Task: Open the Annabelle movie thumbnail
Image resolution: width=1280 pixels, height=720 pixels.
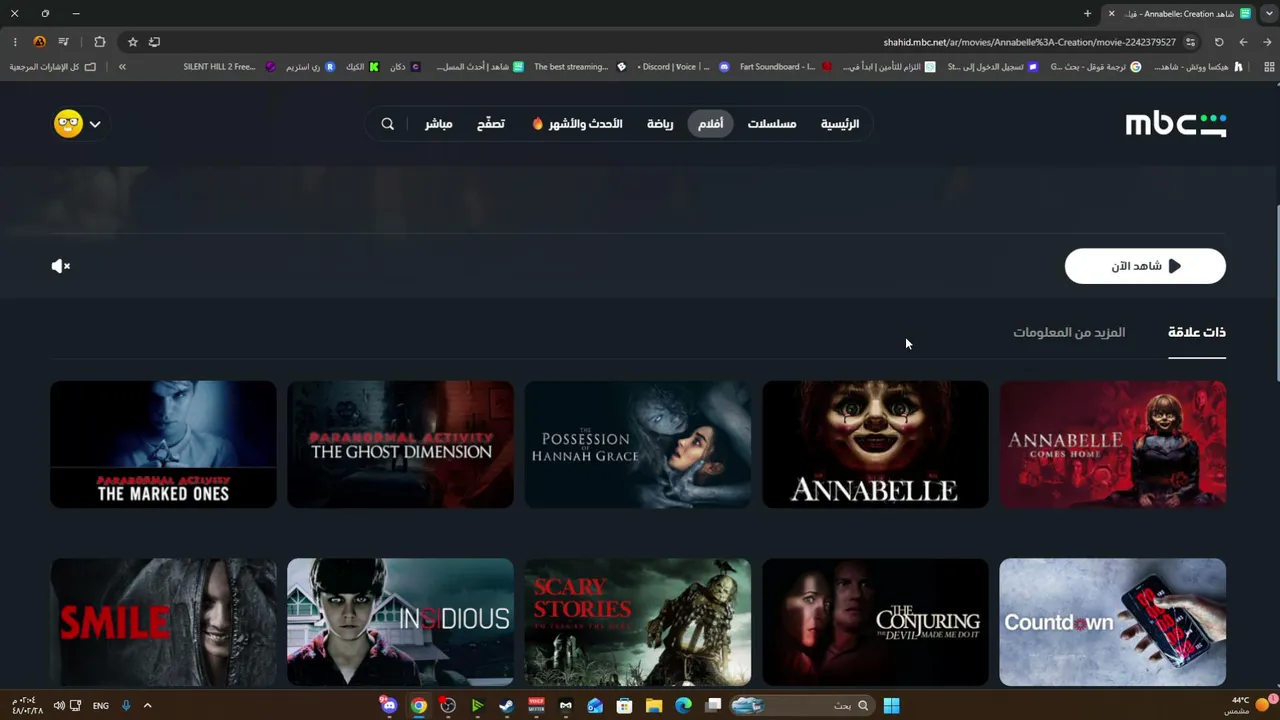Action: point(875,444)
